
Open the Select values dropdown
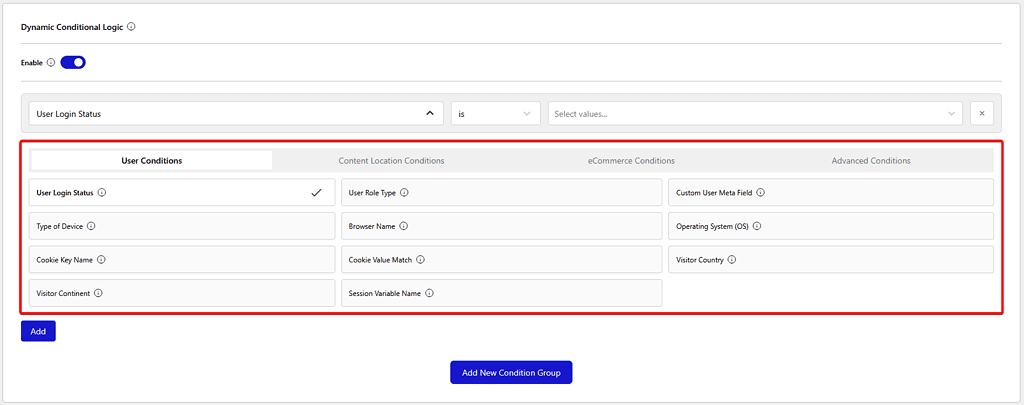click(x=755, y=114)
